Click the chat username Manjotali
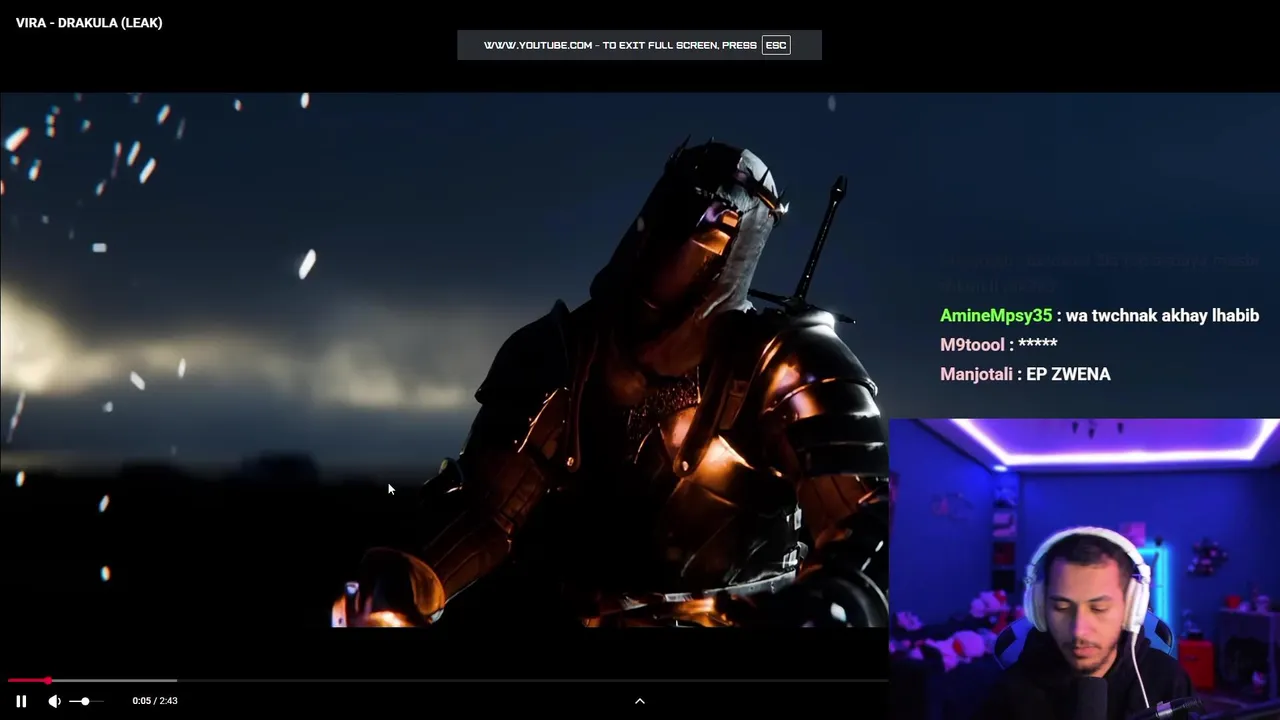The width and height of the screenshot is (1280, 720). (976, 374)
